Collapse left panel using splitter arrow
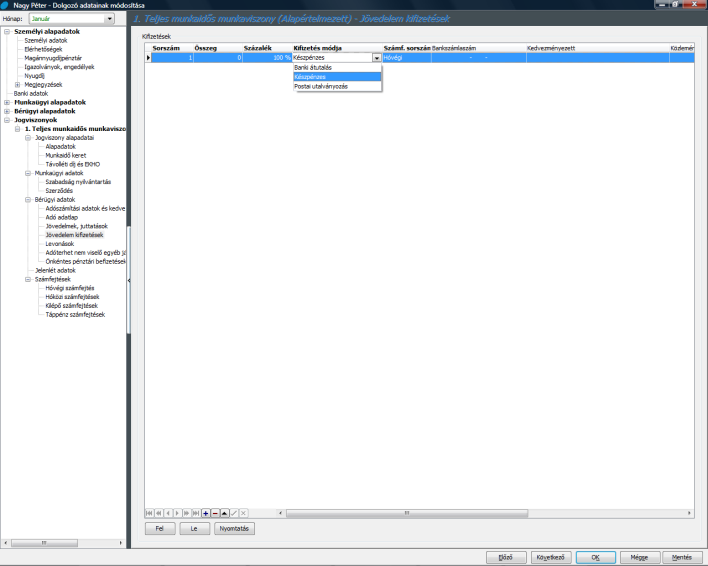This screenshot has width=708, height=566. 129,280
